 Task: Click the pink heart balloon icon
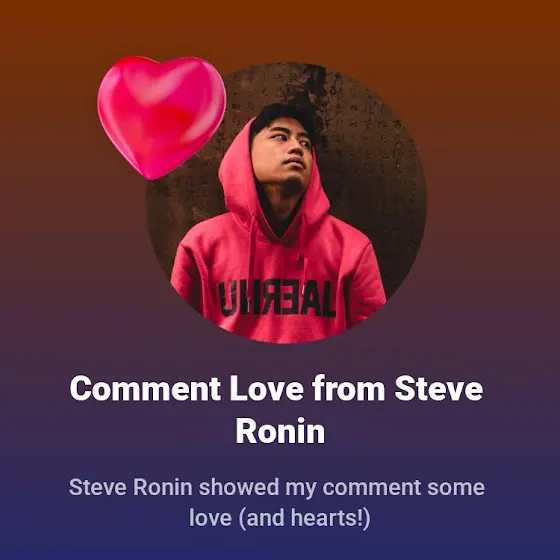161,117
